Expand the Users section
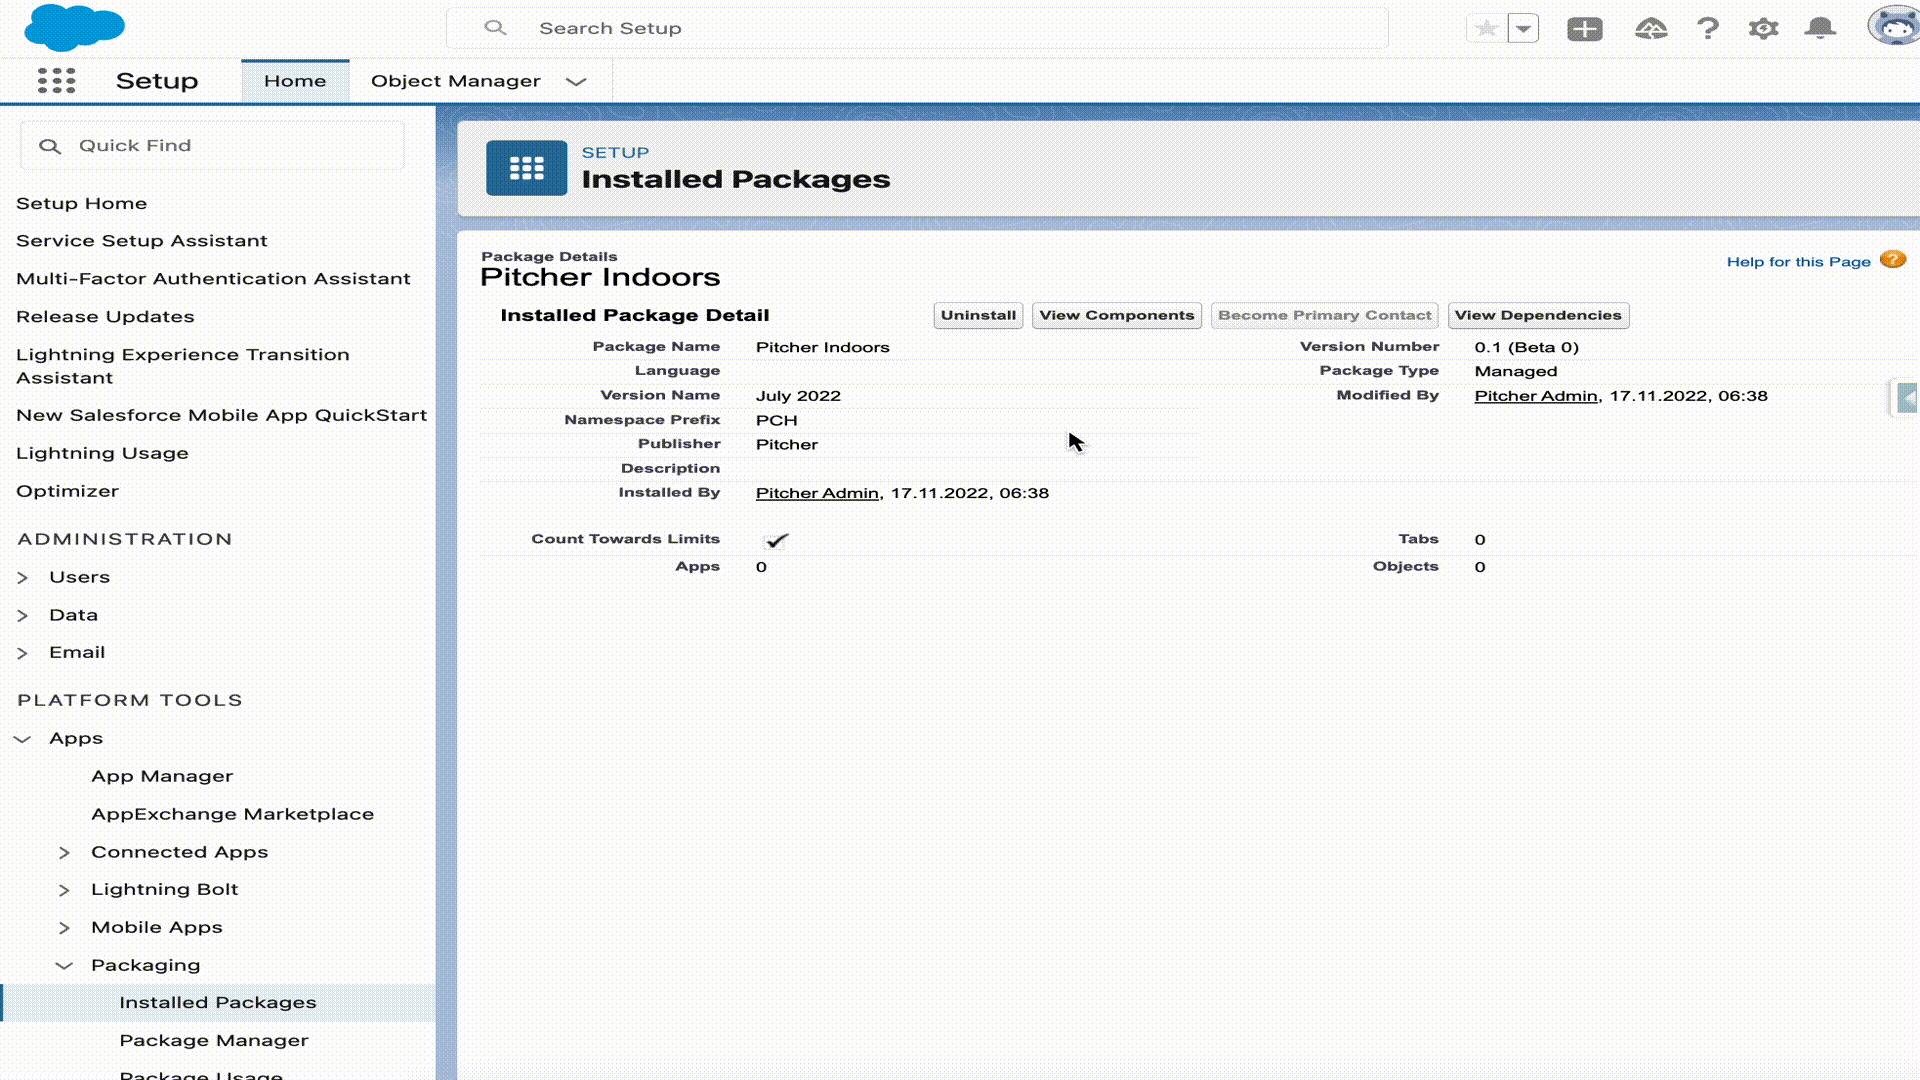Image resolution: width=1920 pixels, height=1080 pixels. coord(23,578)
